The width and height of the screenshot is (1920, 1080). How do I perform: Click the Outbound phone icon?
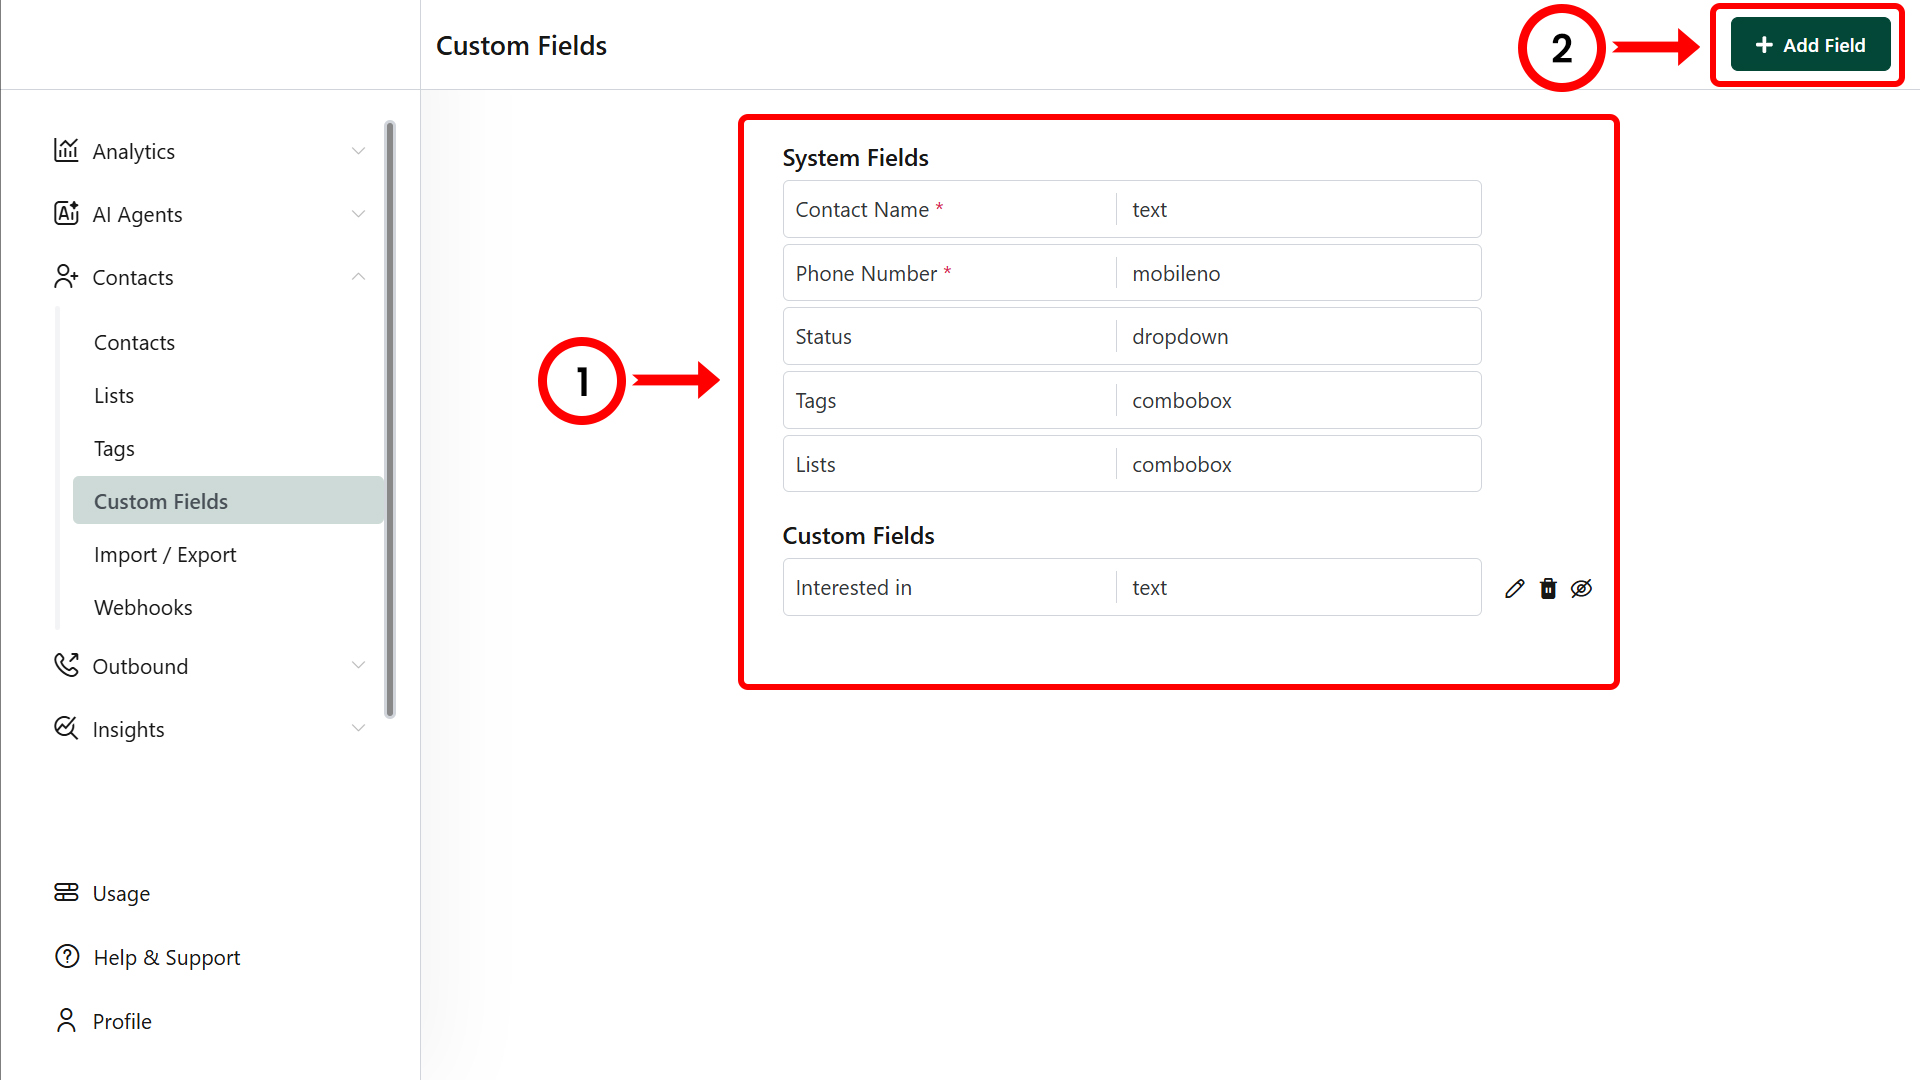coord(66,665)
